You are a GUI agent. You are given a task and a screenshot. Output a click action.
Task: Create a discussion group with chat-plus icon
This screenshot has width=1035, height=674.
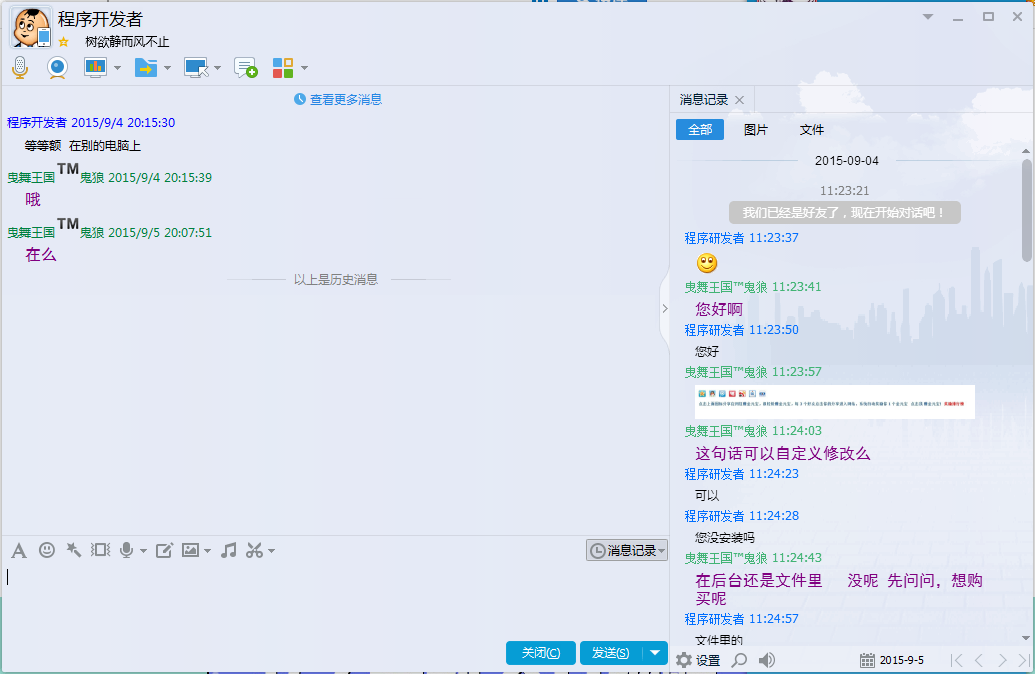pyautogui.click(x=246, y=67)
